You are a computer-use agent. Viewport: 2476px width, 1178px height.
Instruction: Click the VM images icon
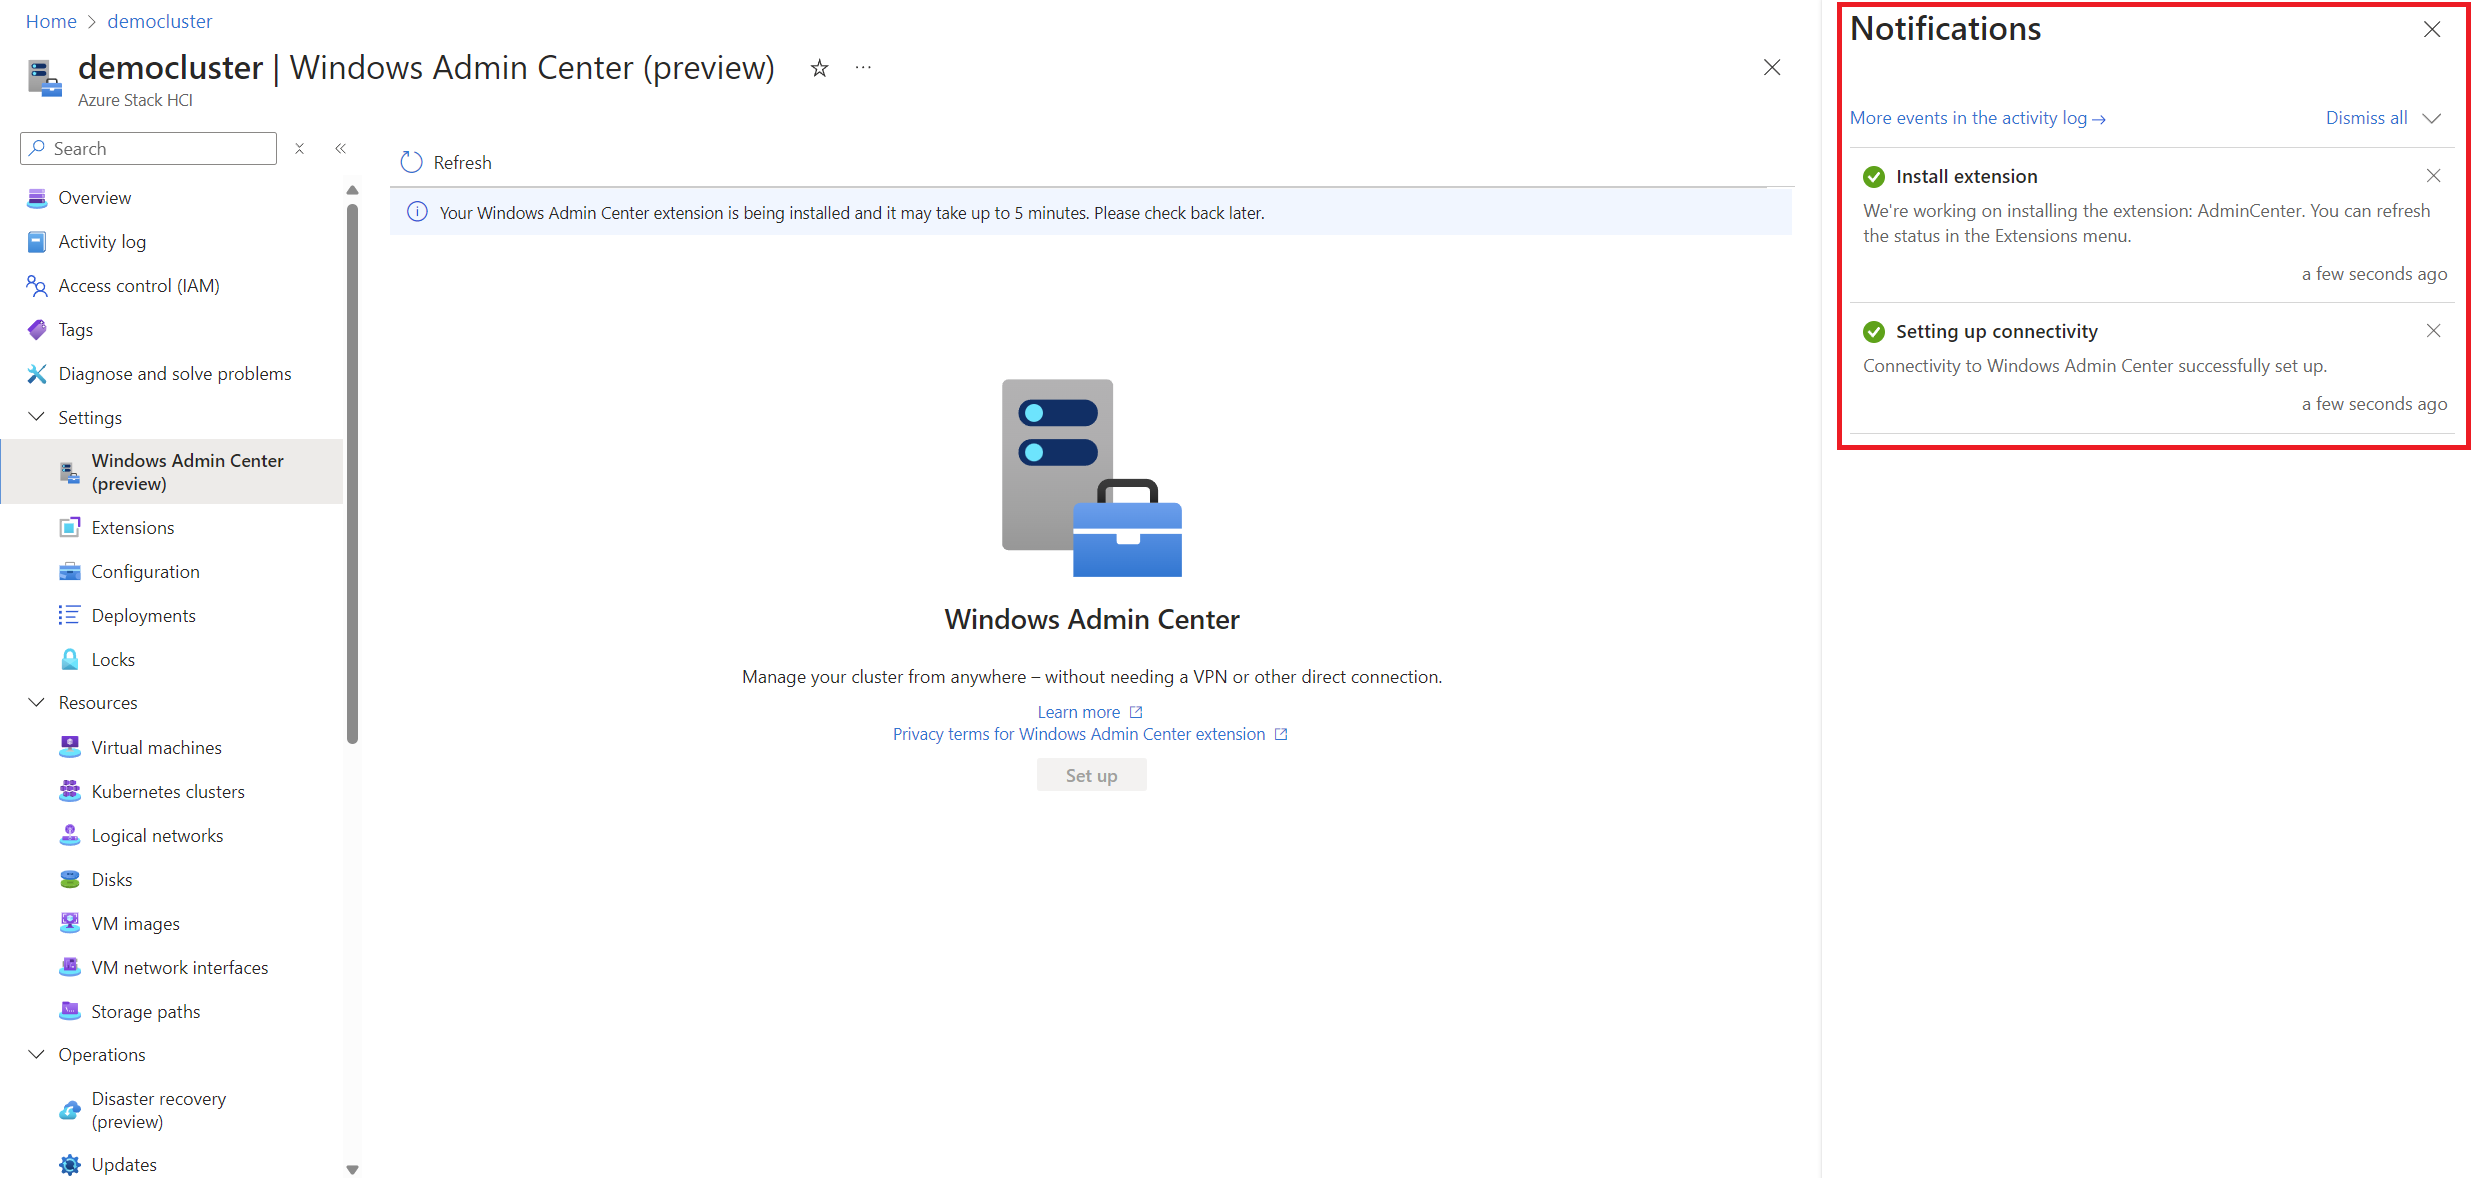click(70, 923)
